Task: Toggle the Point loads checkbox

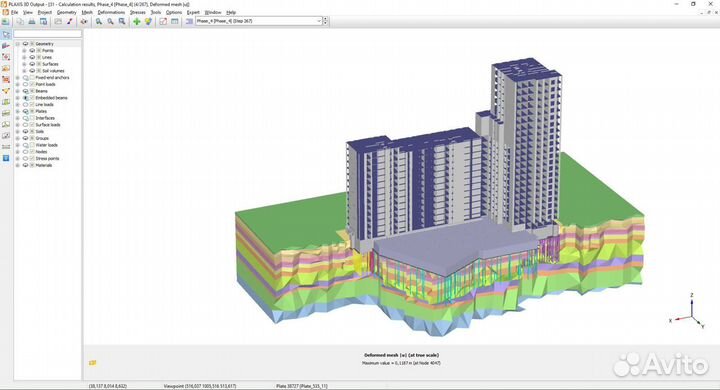Action: click(x=32, y=85)
